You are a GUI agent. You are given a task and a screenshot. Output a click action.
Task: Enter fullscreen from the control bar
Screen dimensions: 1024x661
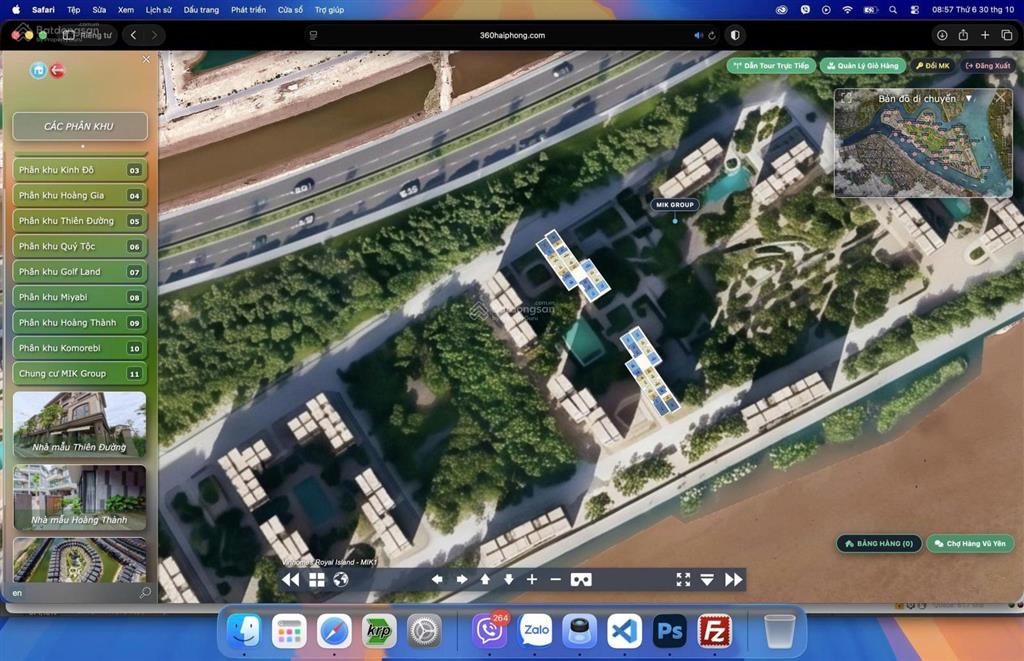(683, 579)
